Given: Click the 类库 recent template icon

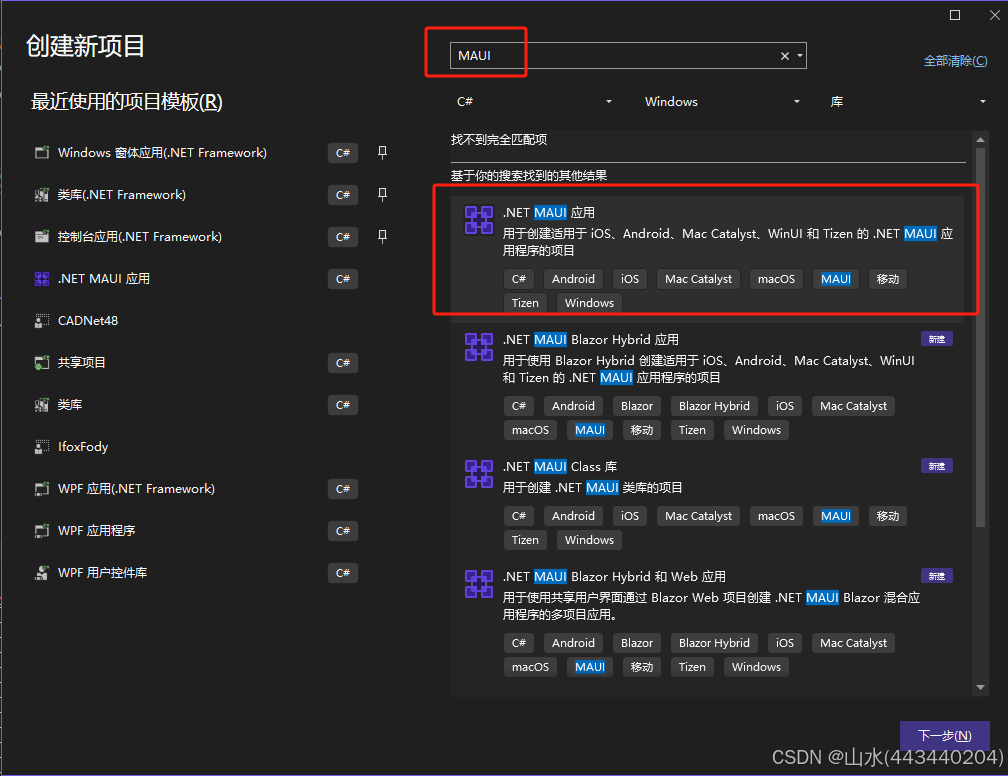Looking at the screenshot, I should pyautogui.click(x=42, y=405).
